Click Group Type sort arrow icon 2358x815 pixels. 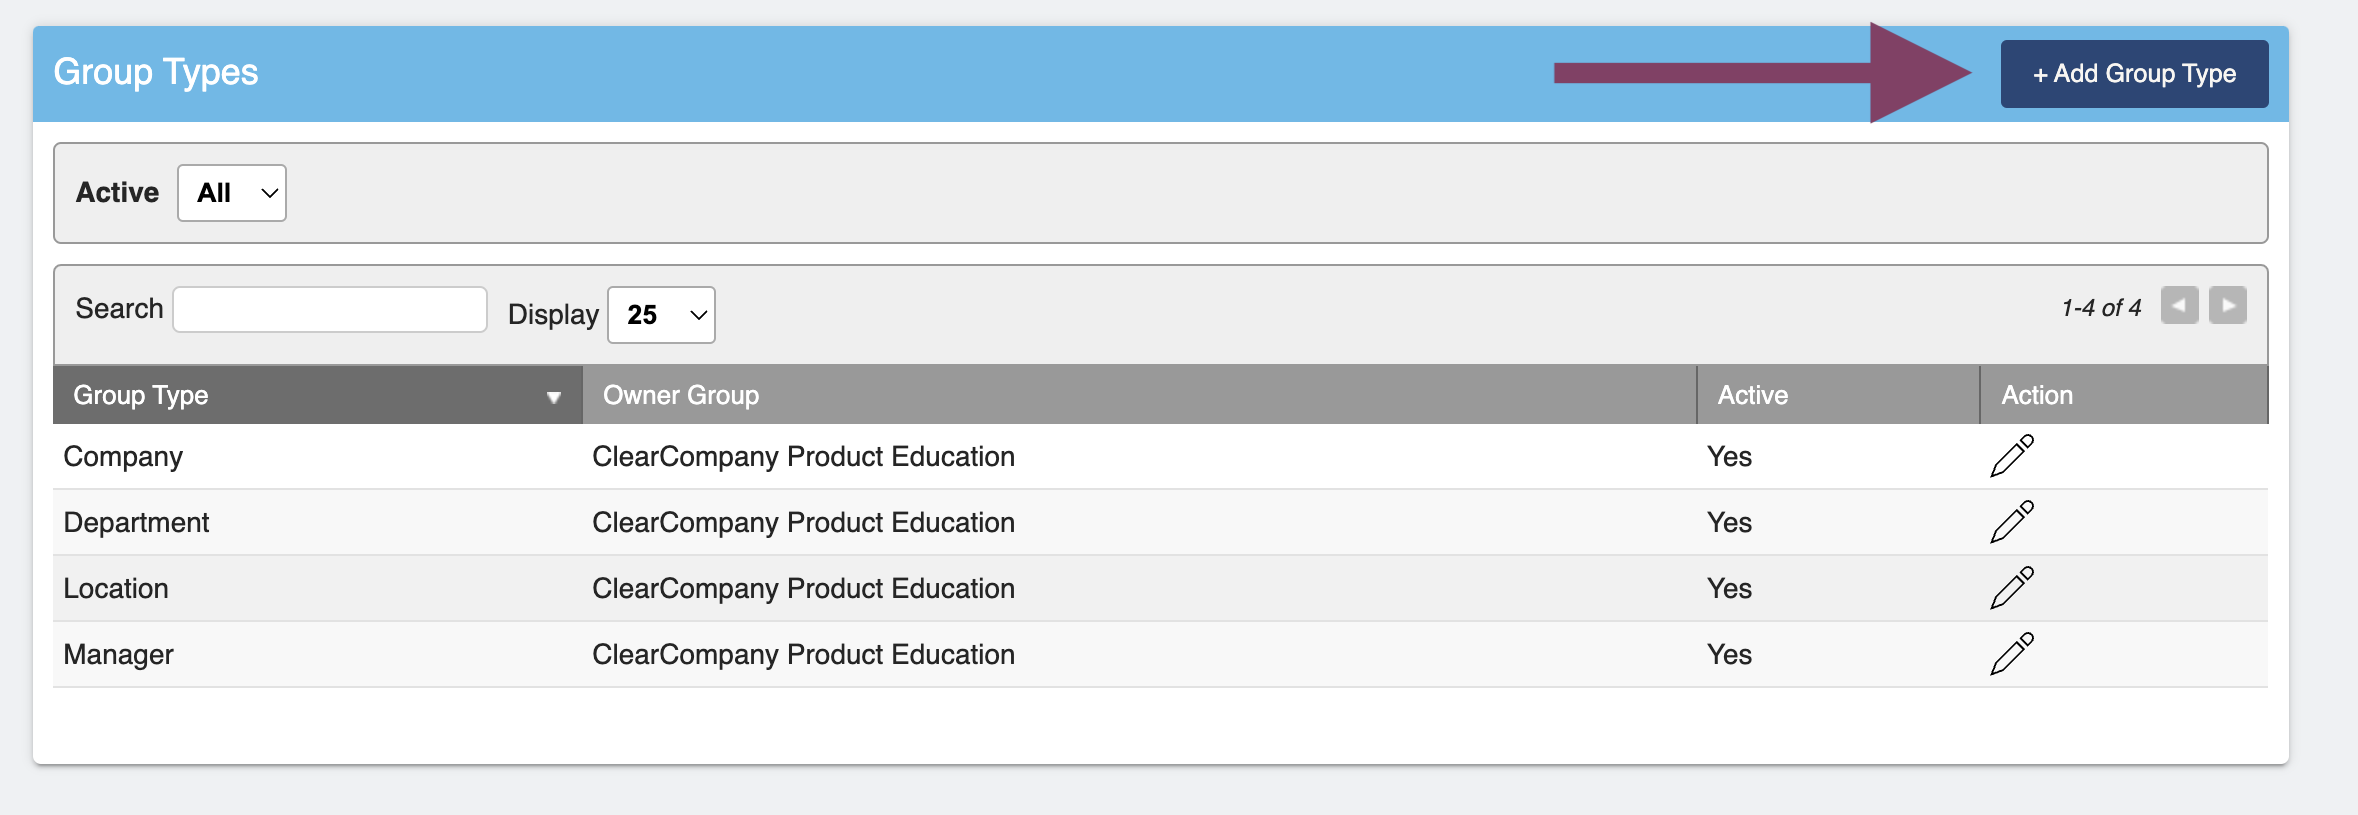pos(553,397)
